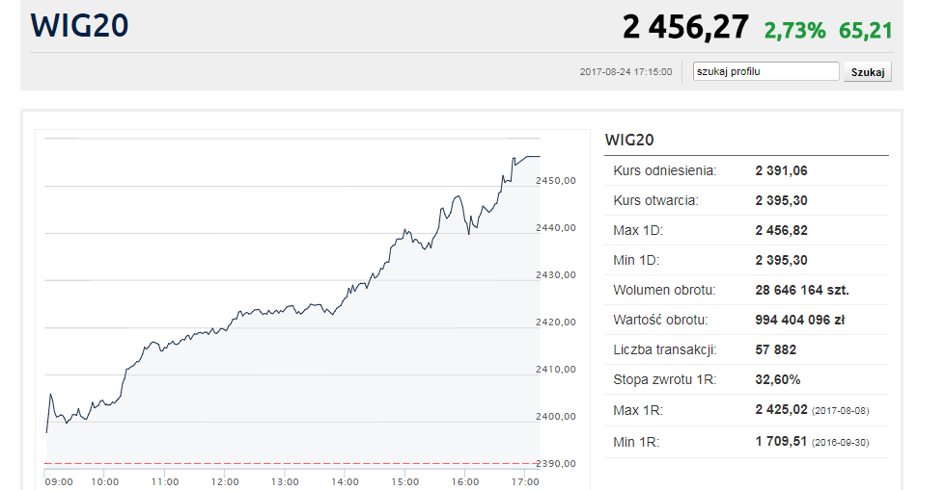Click the "szukaj profilu" search field
Image resolution: width=945 pixels, height=490 pixels.
click(766, 72)
